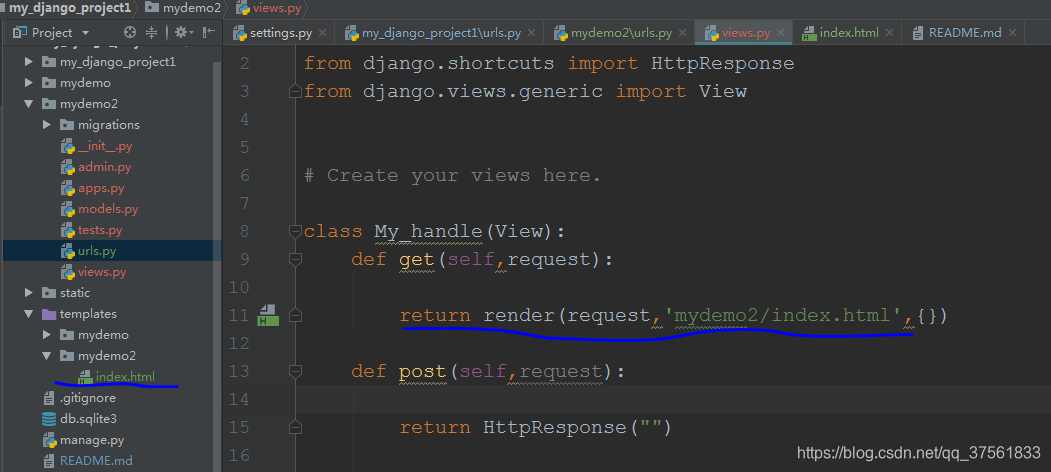
Task: Fold the class My_handle block on line 8
Action: pos(294,231)
